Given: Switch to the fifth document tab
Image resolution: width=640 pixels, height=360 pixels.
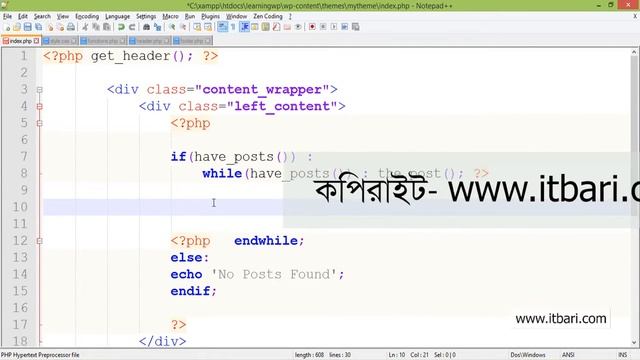Looking at the screenshot, I should point(192,41).
